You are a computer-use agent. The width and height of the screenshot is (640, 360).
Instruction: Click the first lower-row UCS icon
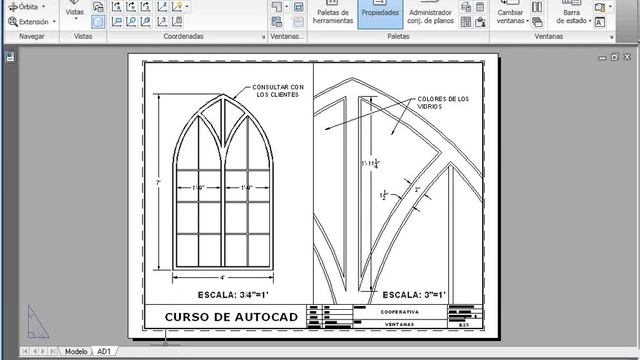pos(117,22)
